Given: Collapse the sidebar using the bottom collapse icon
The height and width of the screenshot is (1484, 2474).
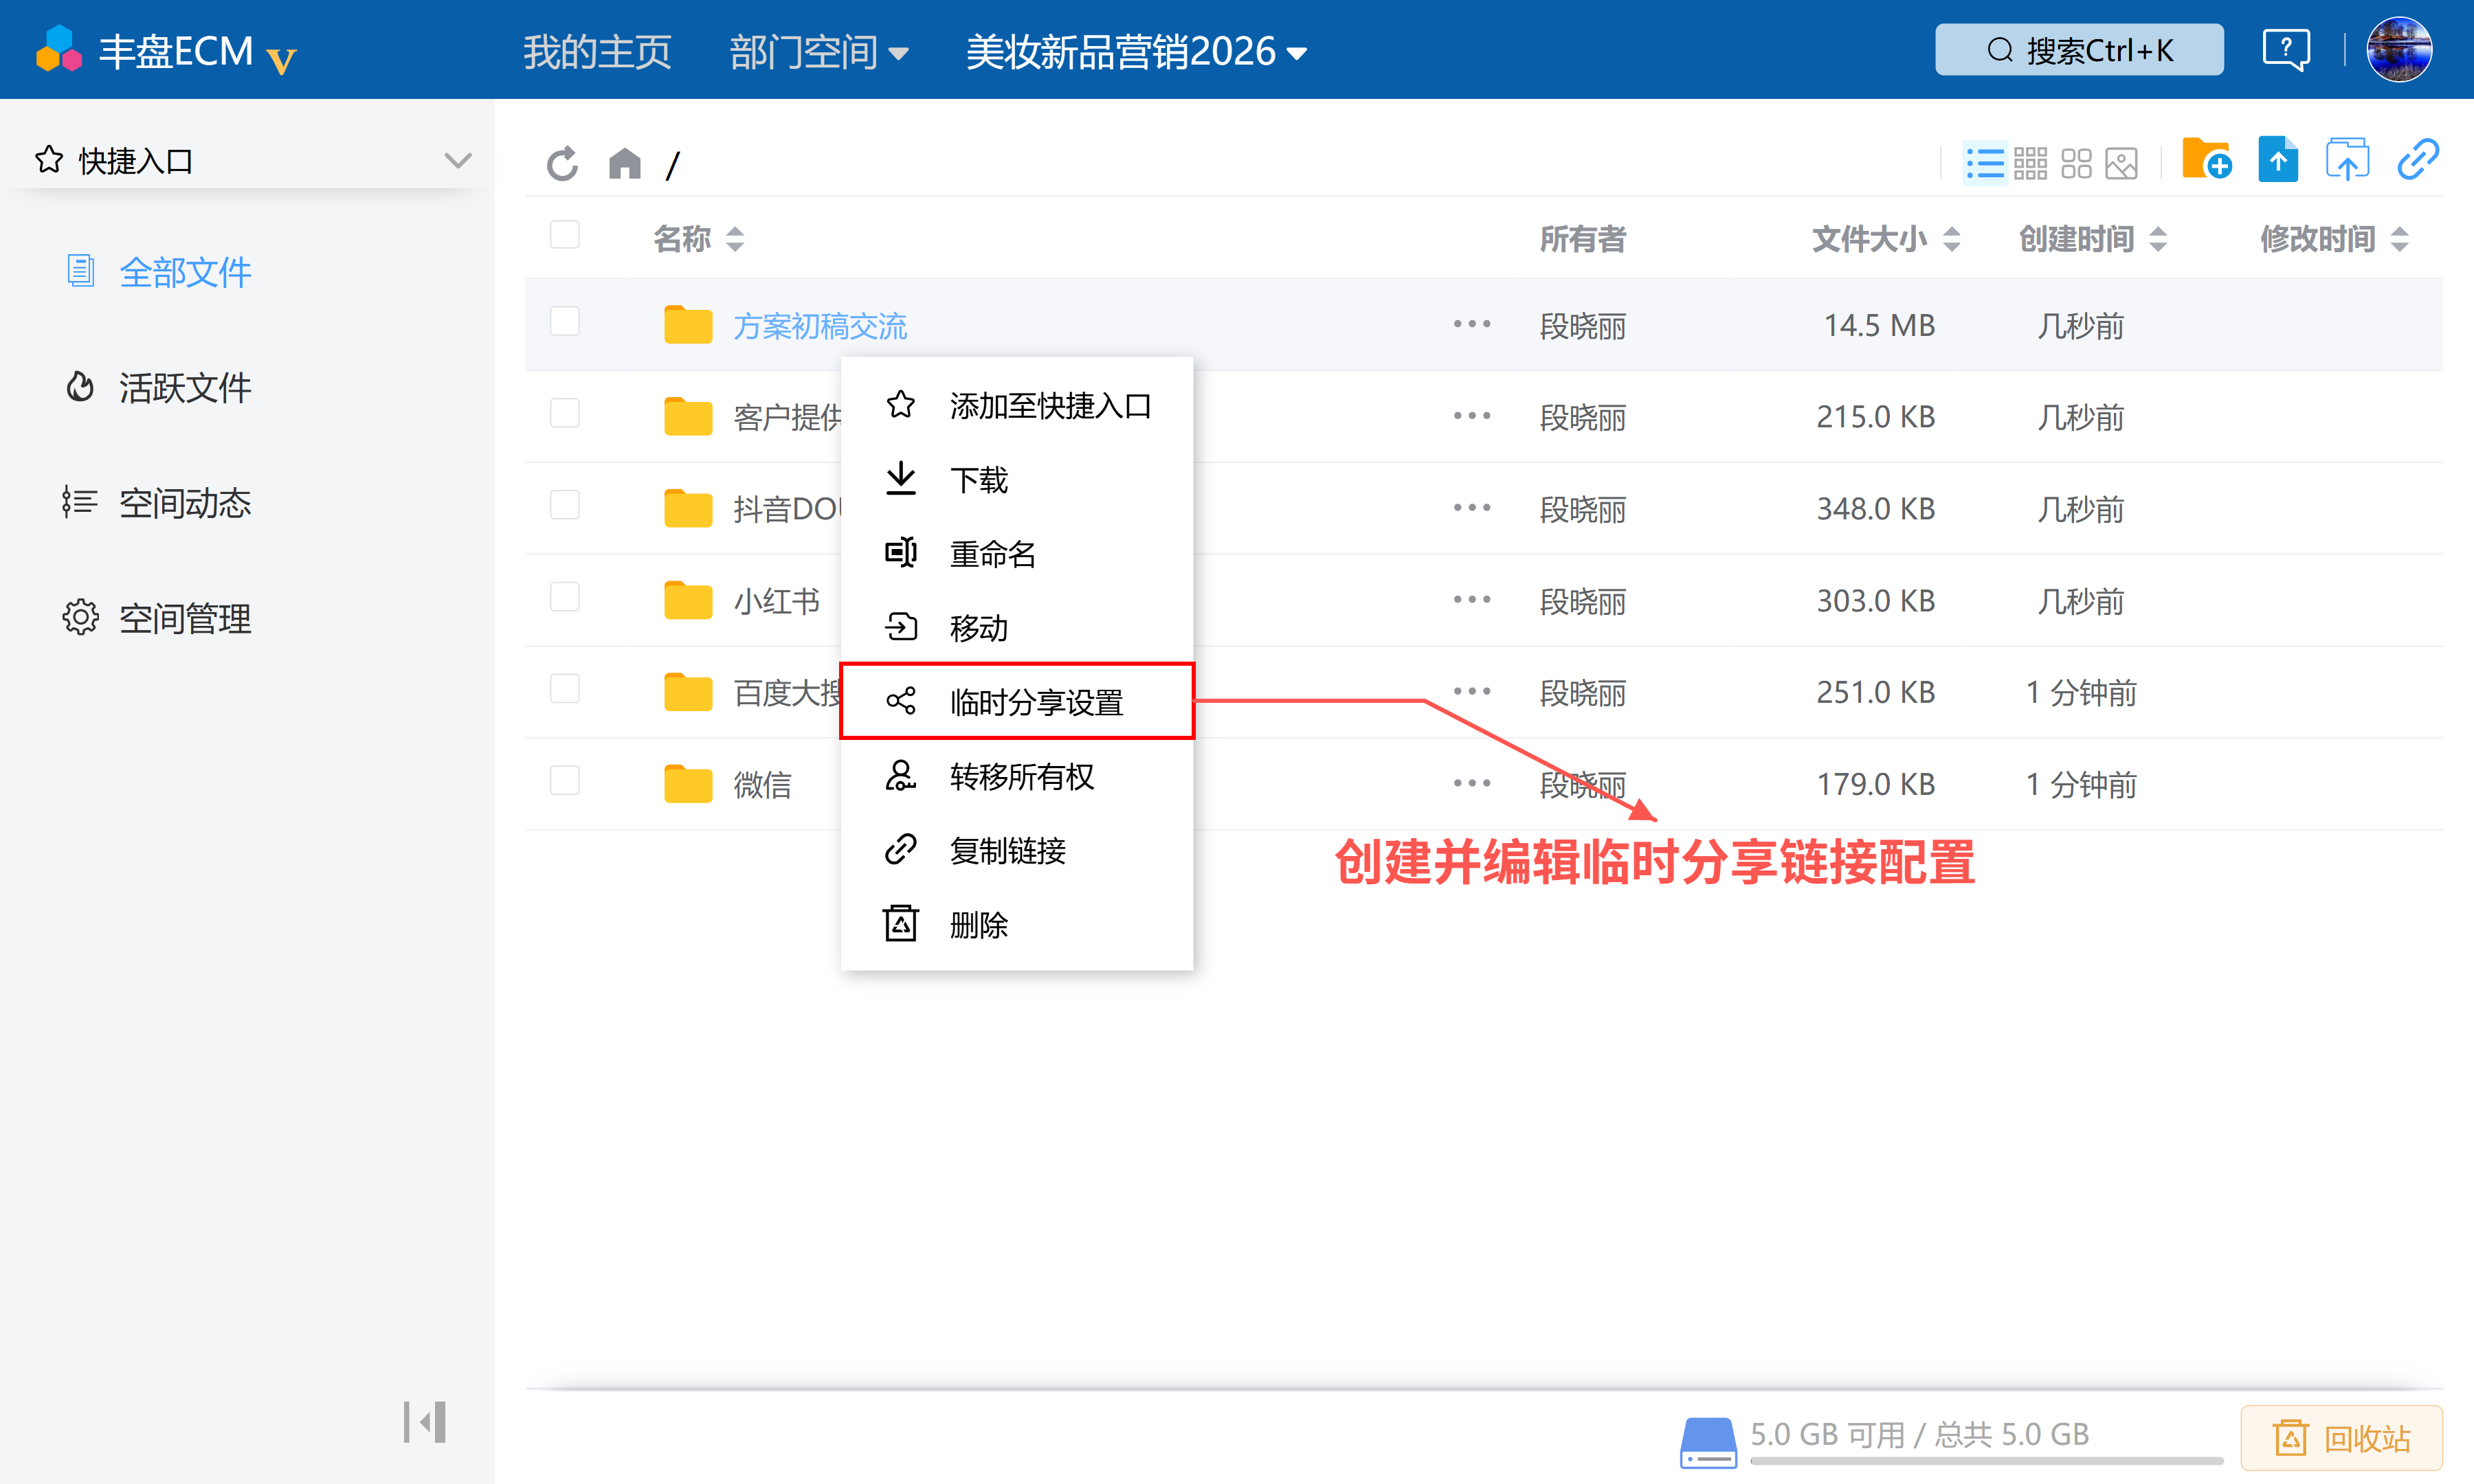Looking at the screenshot, I should (x=425, y=1421).
